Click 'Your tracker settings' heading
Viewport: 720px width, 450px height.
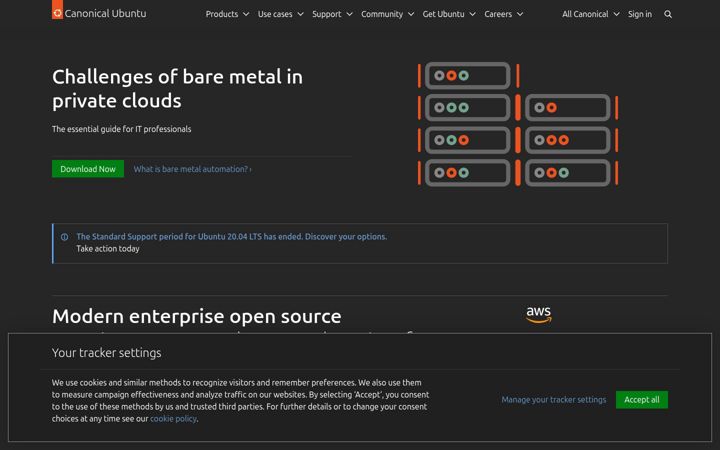point(107,353)
